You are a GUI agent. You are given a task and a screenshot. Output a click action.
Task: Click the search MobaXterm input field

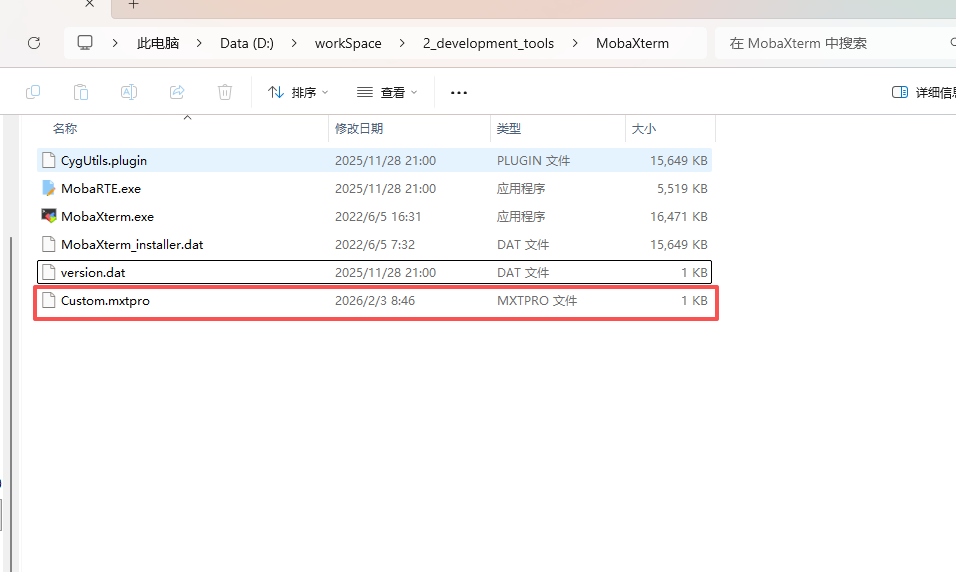830,43
